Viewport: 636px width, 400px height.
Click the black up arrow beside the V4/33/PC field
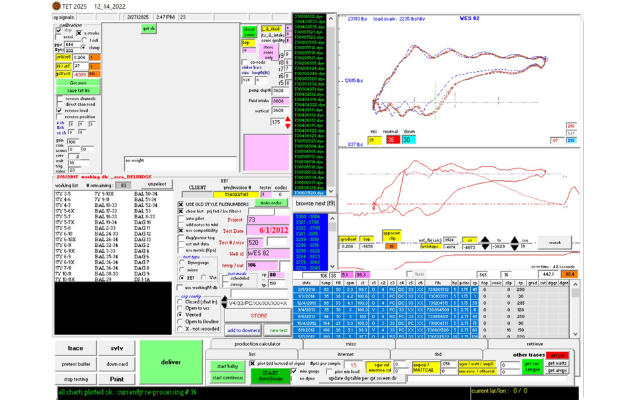tap(224, 299)
